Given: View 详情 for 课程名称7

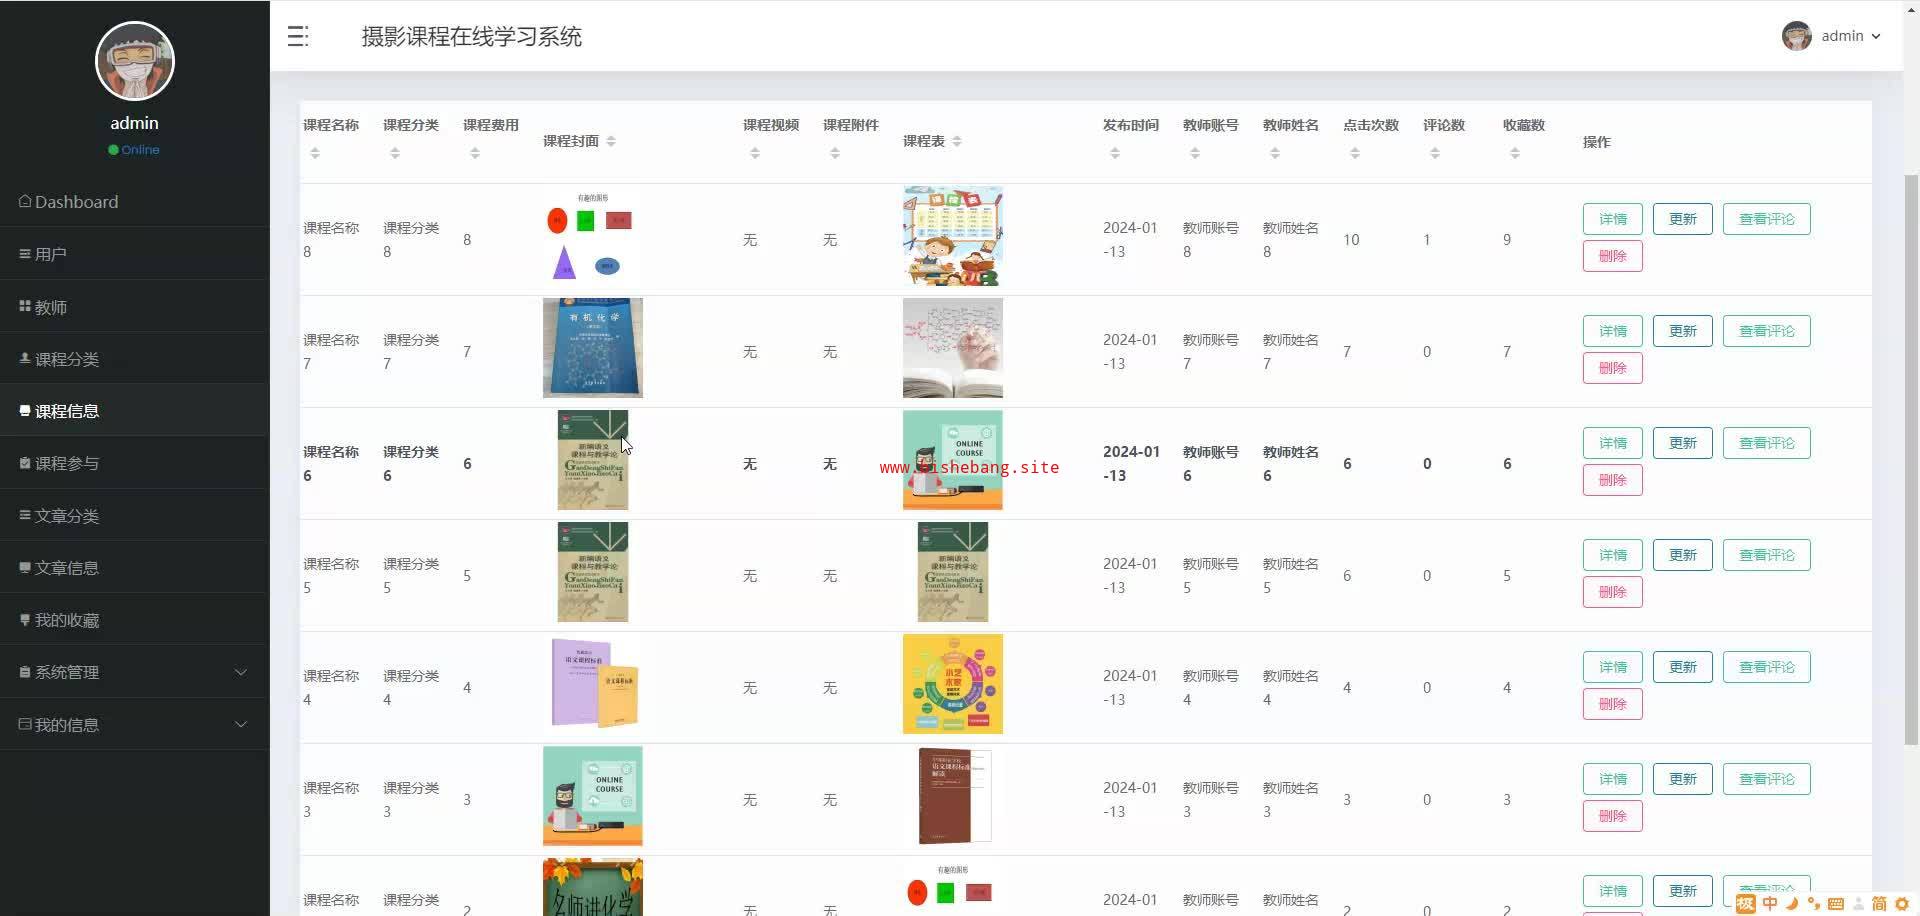Looking at the screenshot, I should (1612, 331).
